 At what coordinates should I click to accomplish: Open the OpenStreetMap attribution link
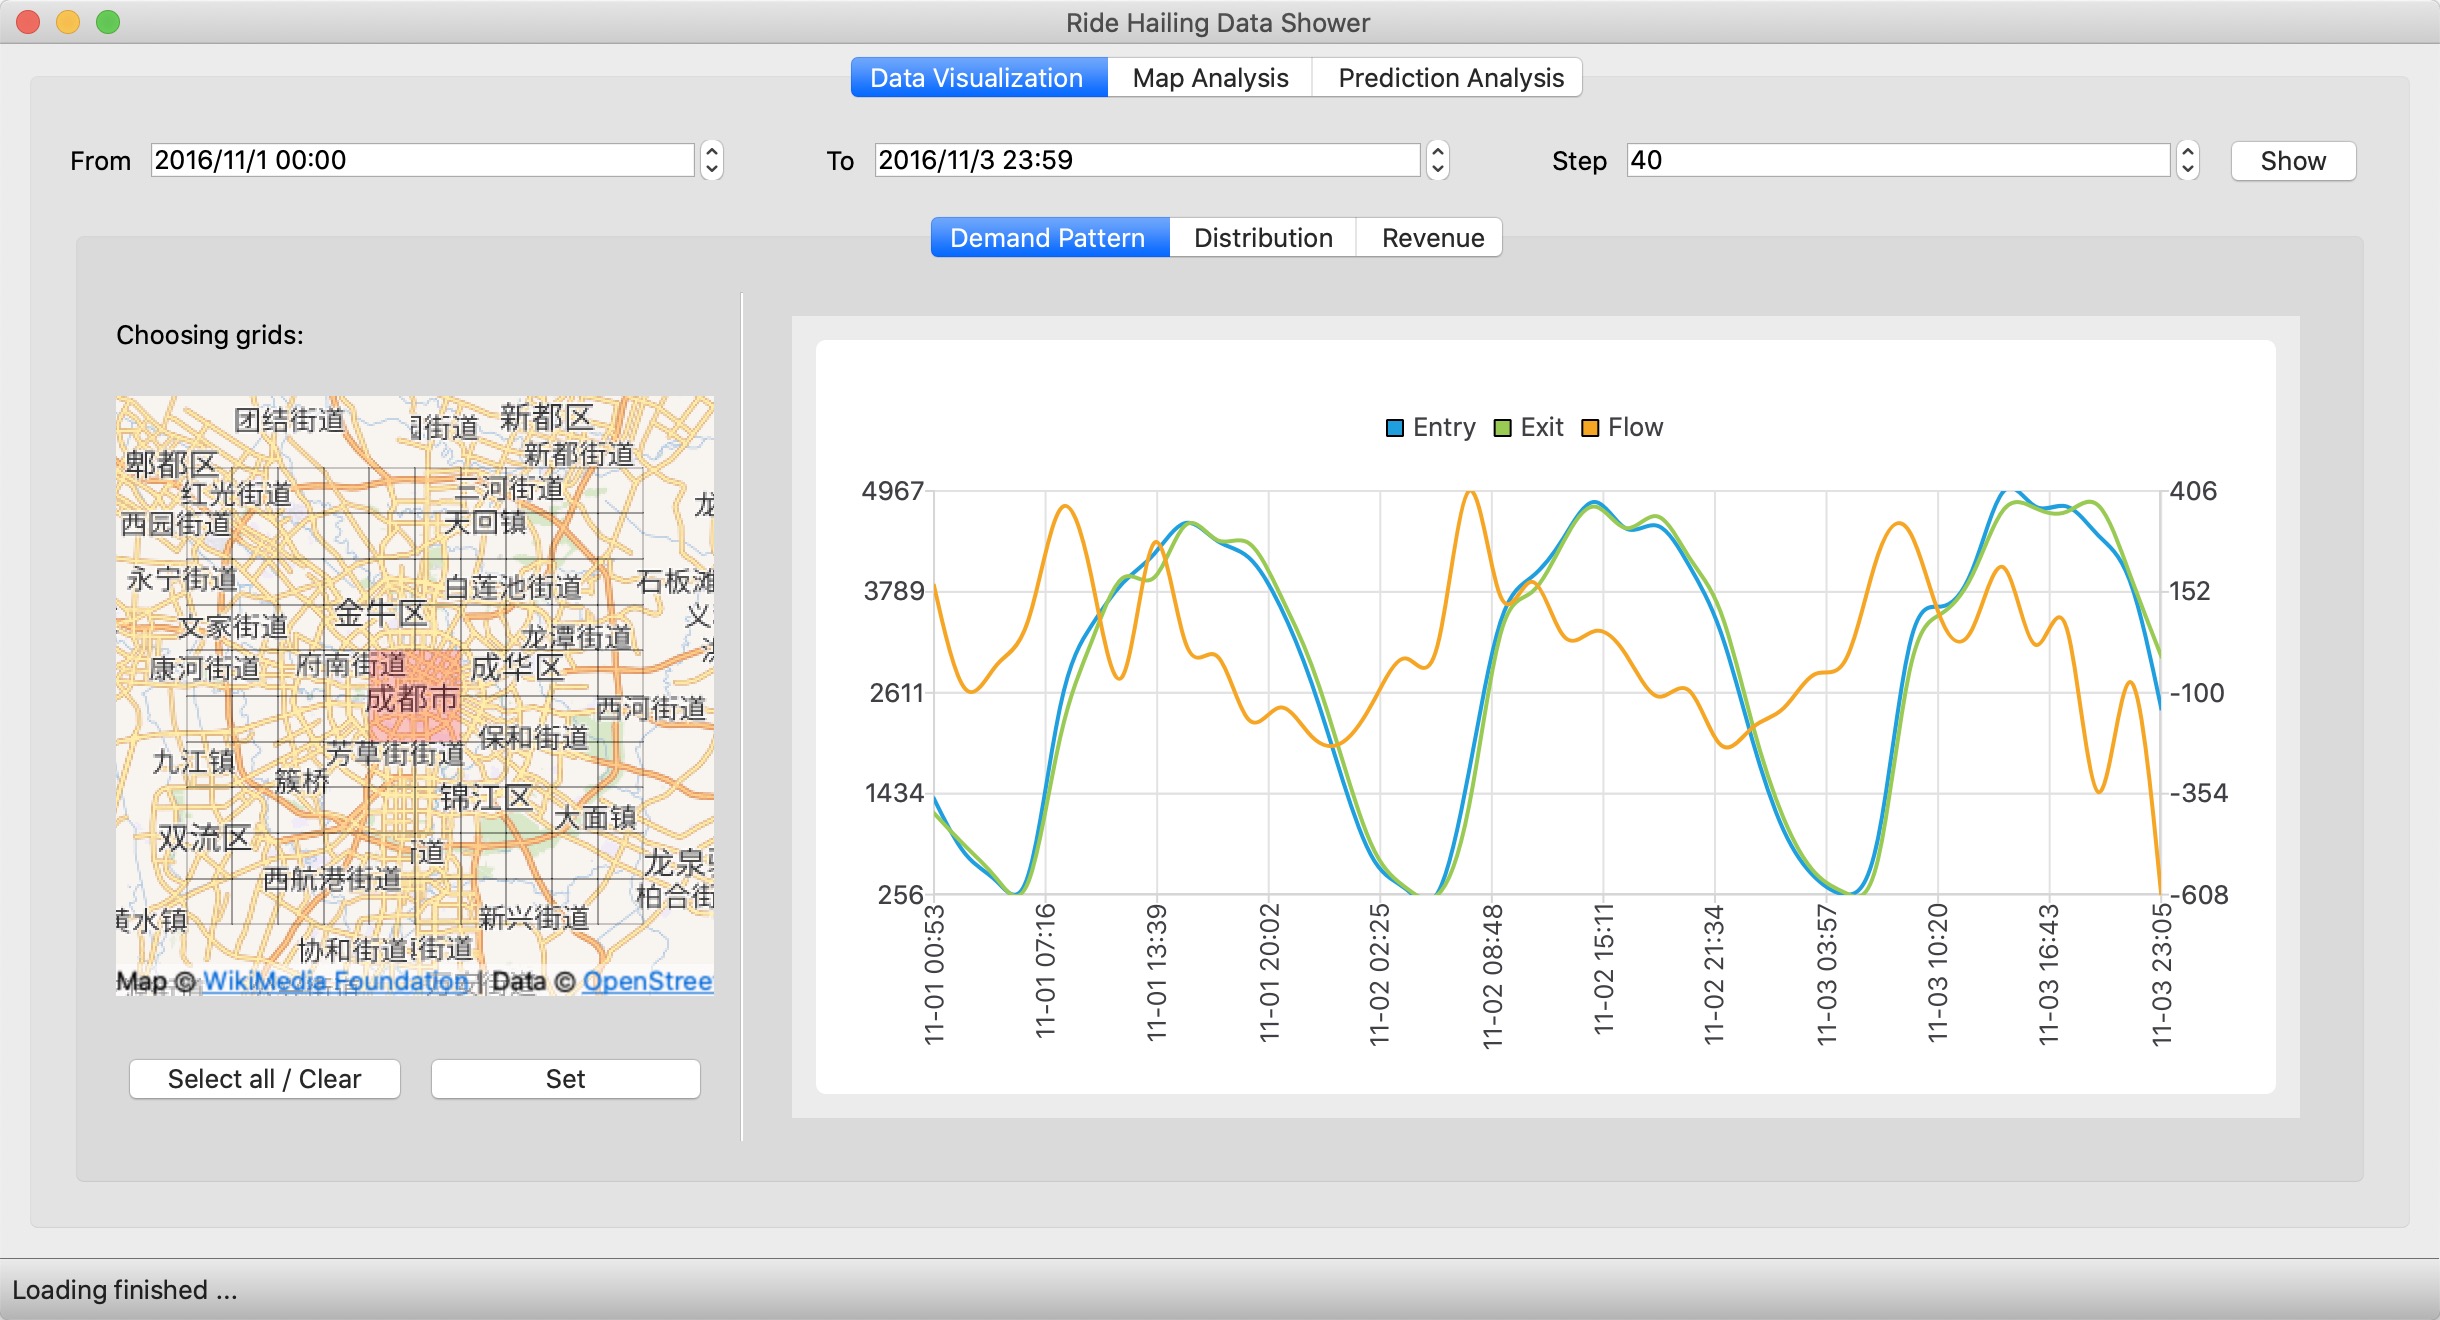tap(647, 981)
